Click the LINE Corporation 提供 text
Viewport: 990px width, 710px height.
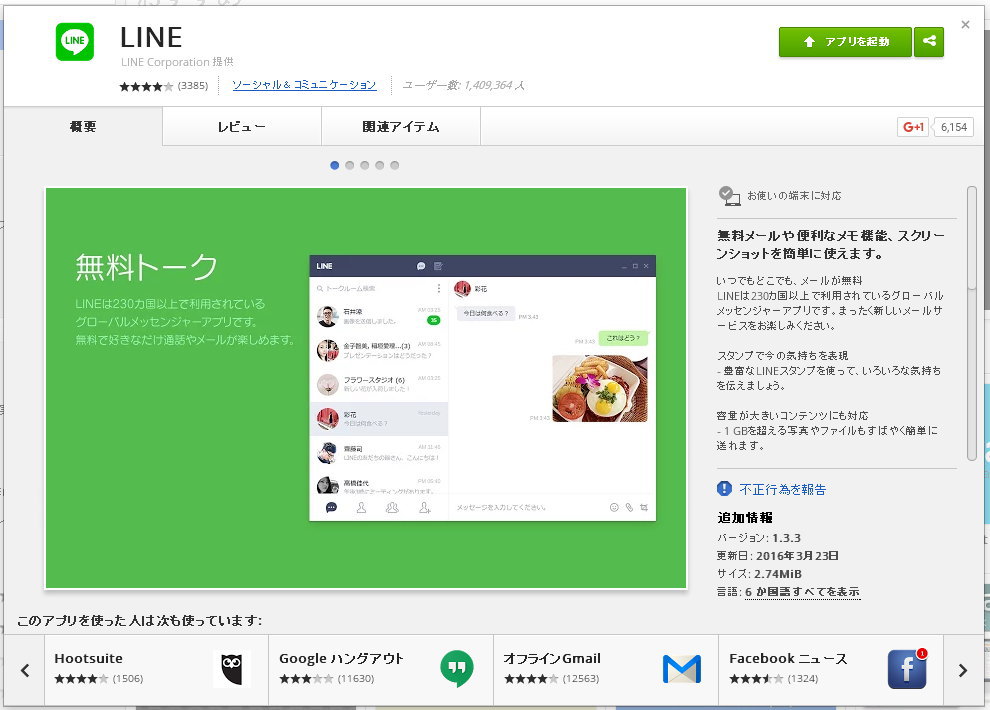click(177, 62)
